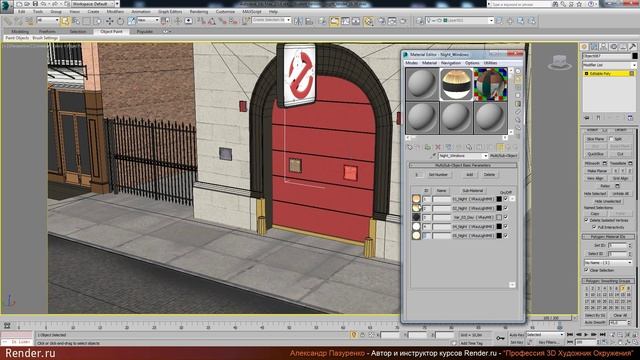Activate the Select Object tool
This screenshot has width=640, height=360.
pyautogui.click(x=65, y=21)
